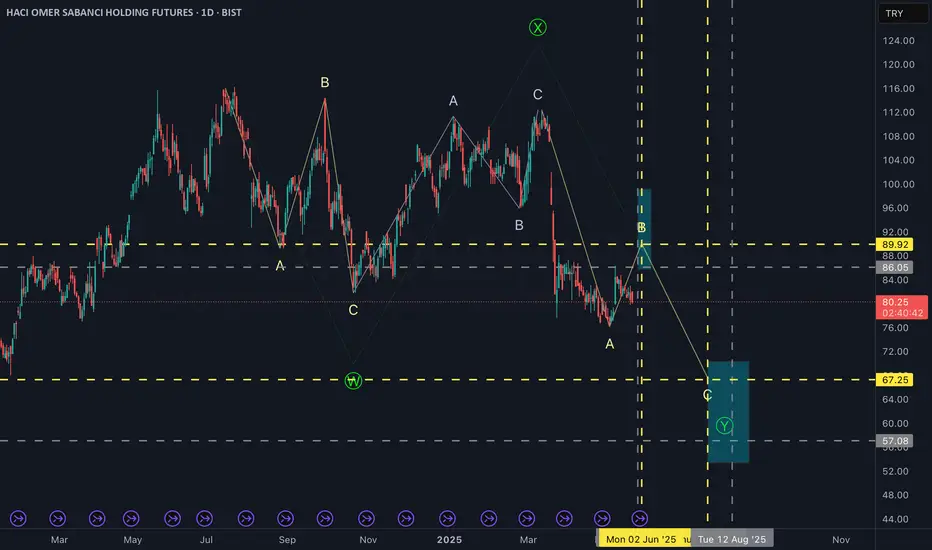This screenshot has width=932, height=550.
Task: Click the gray Tue 12 Aug '25 date label
Action: click(x=732, y=539)
